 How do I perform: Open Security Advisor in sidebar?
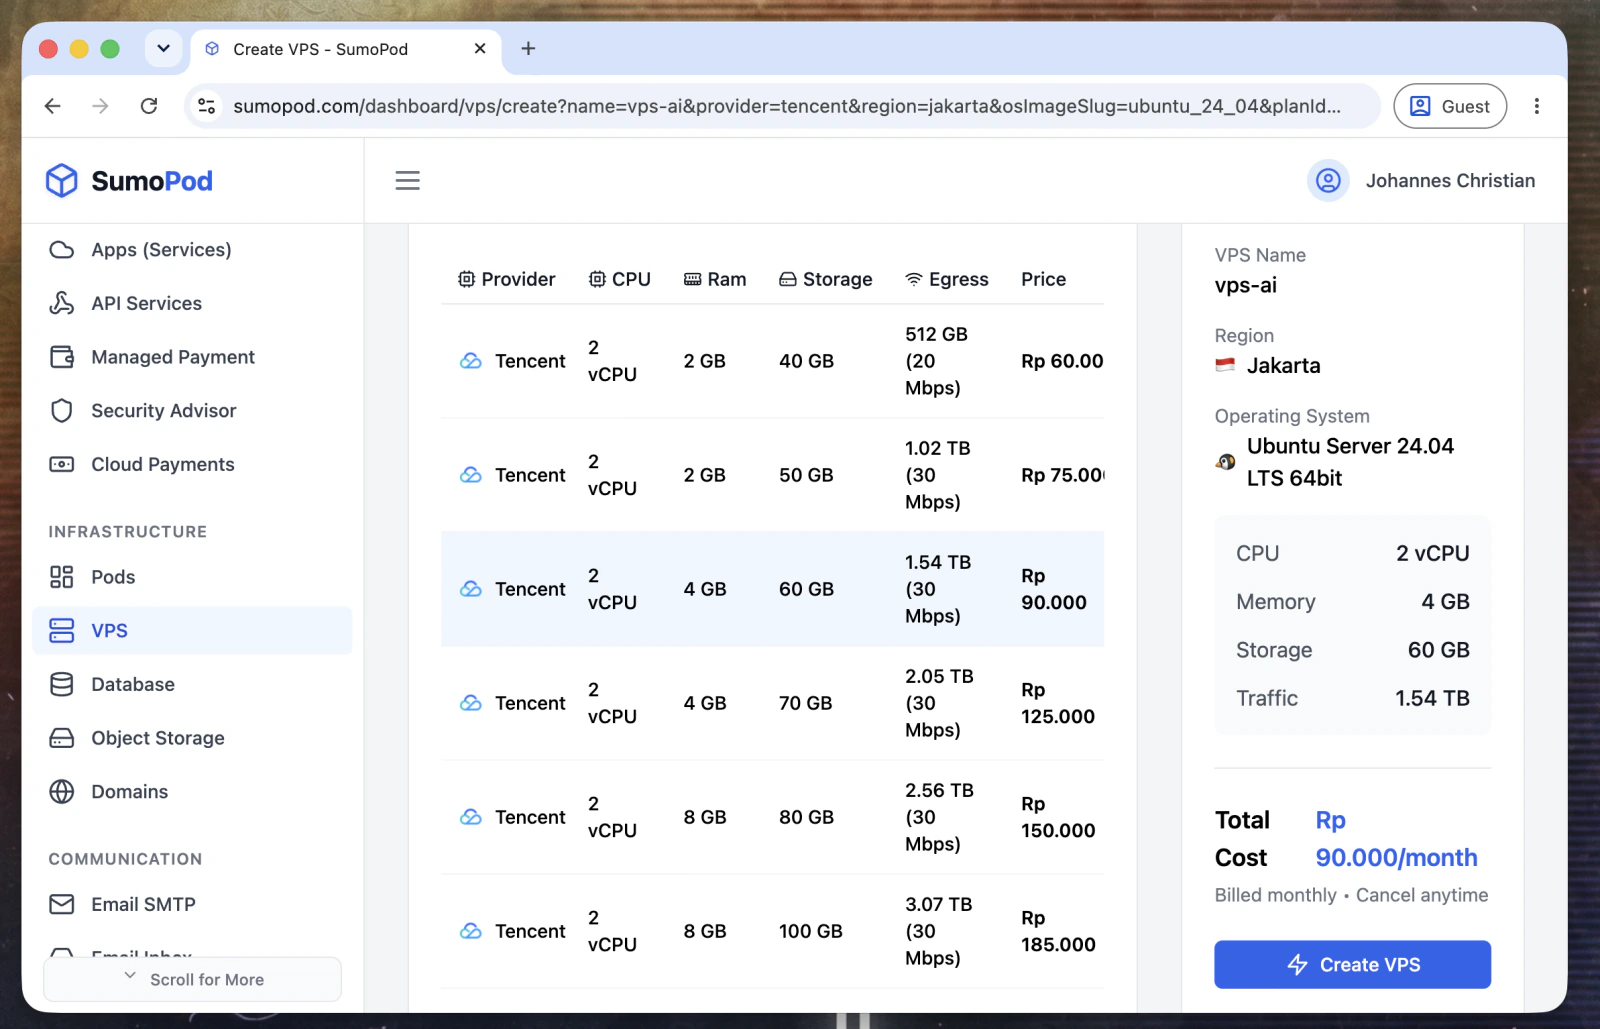(x=192, y=411)
